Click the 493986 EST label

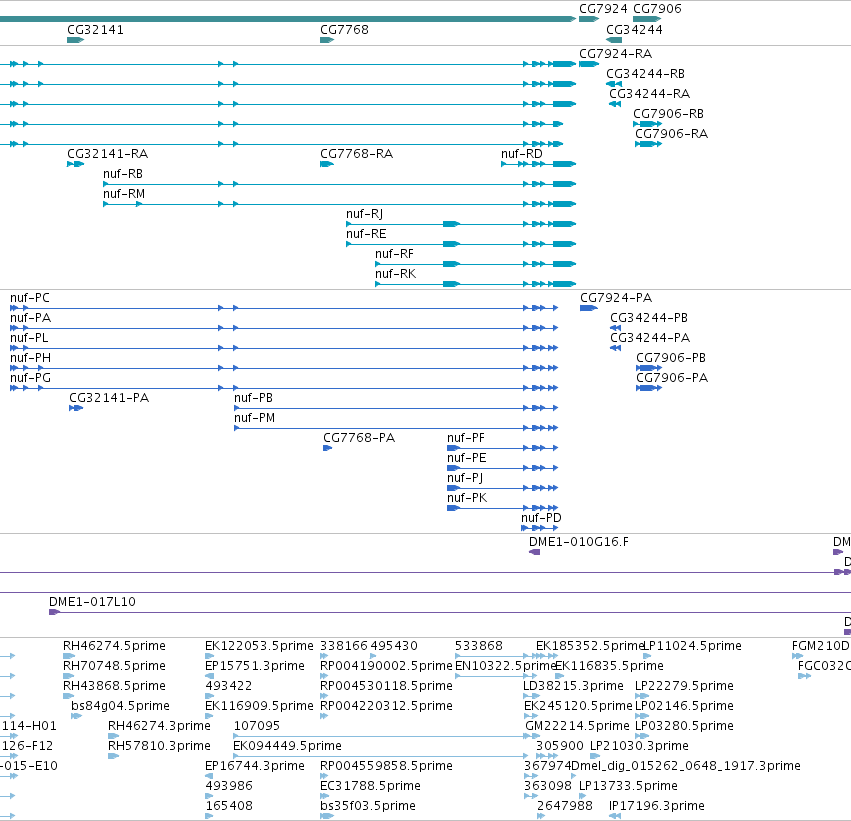(229, 786)
